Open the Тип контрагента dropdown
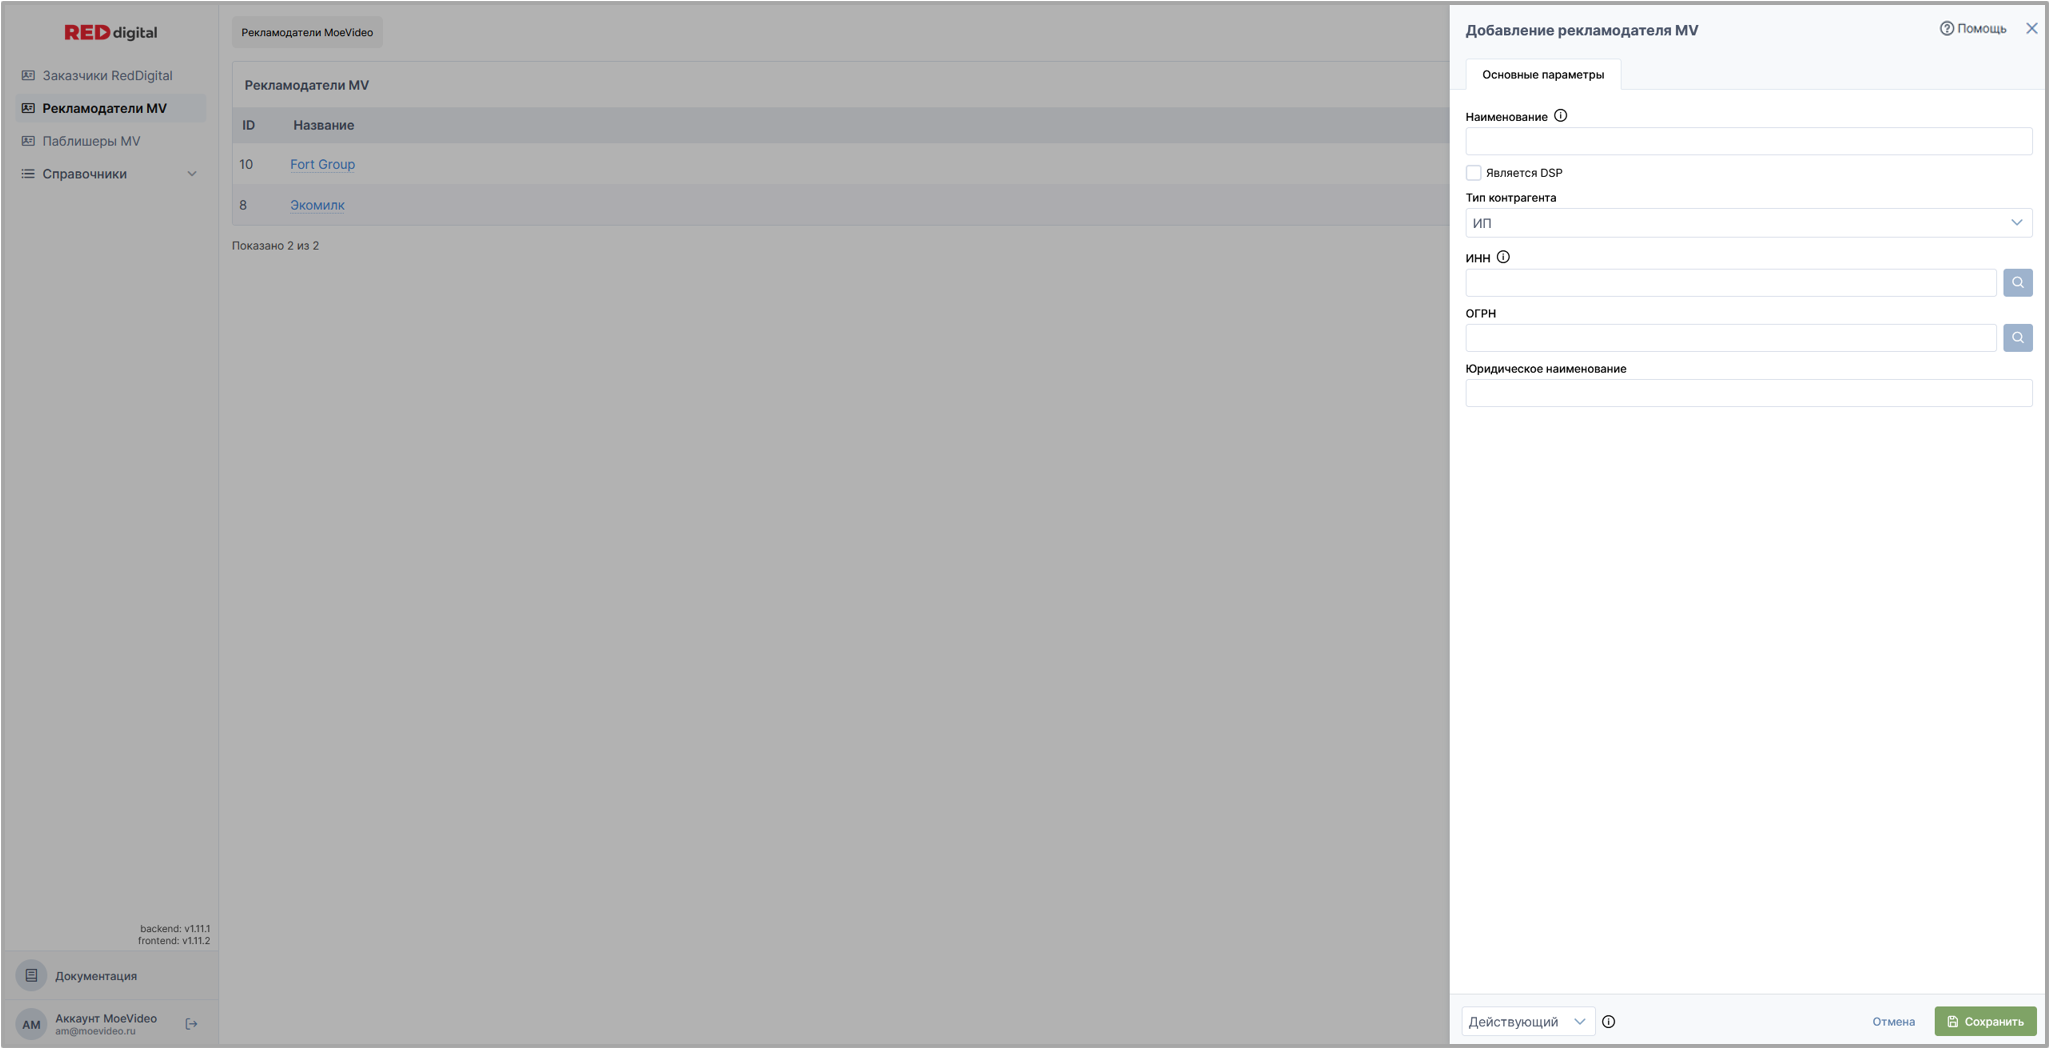 1748,223
